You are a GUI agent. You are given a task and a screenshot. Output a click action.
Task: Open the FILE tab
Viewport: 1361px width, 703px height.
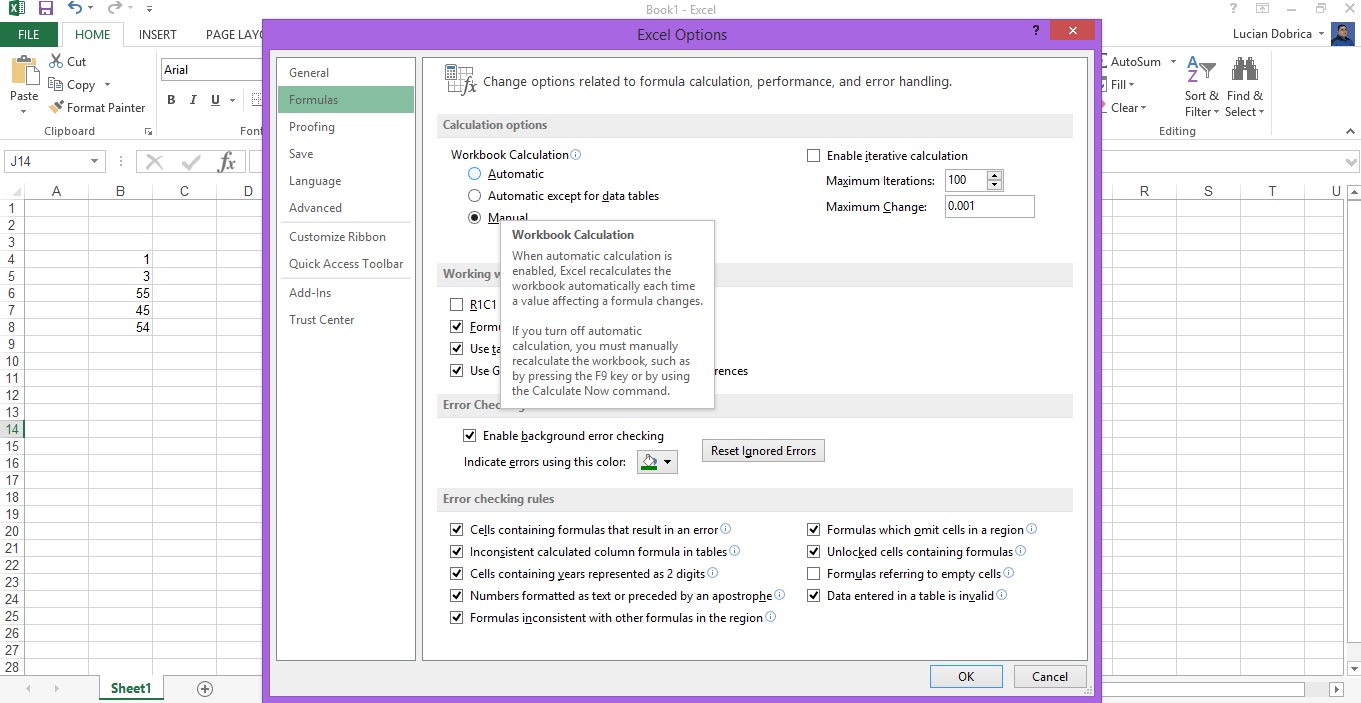(29, 34)
